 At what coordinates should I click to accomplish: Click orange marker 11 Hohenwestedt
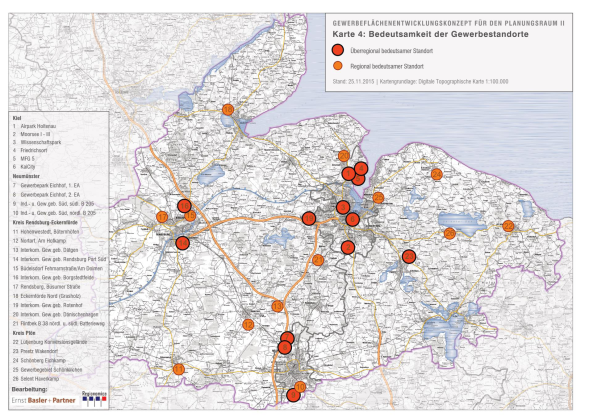(179, 369)
